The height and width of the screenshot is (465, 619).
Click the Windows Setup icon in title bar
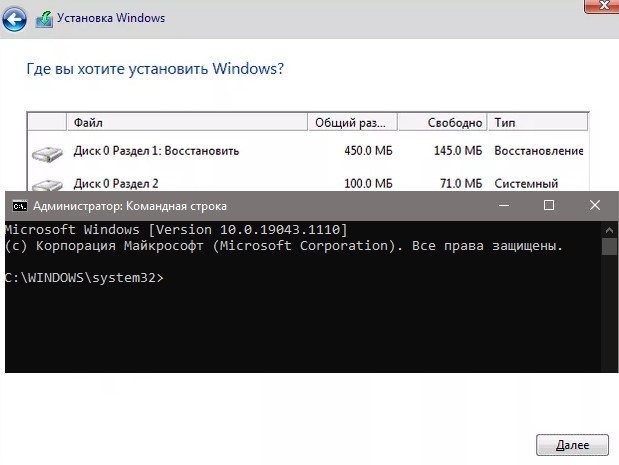pyautogui.click(x=44, y=19)
